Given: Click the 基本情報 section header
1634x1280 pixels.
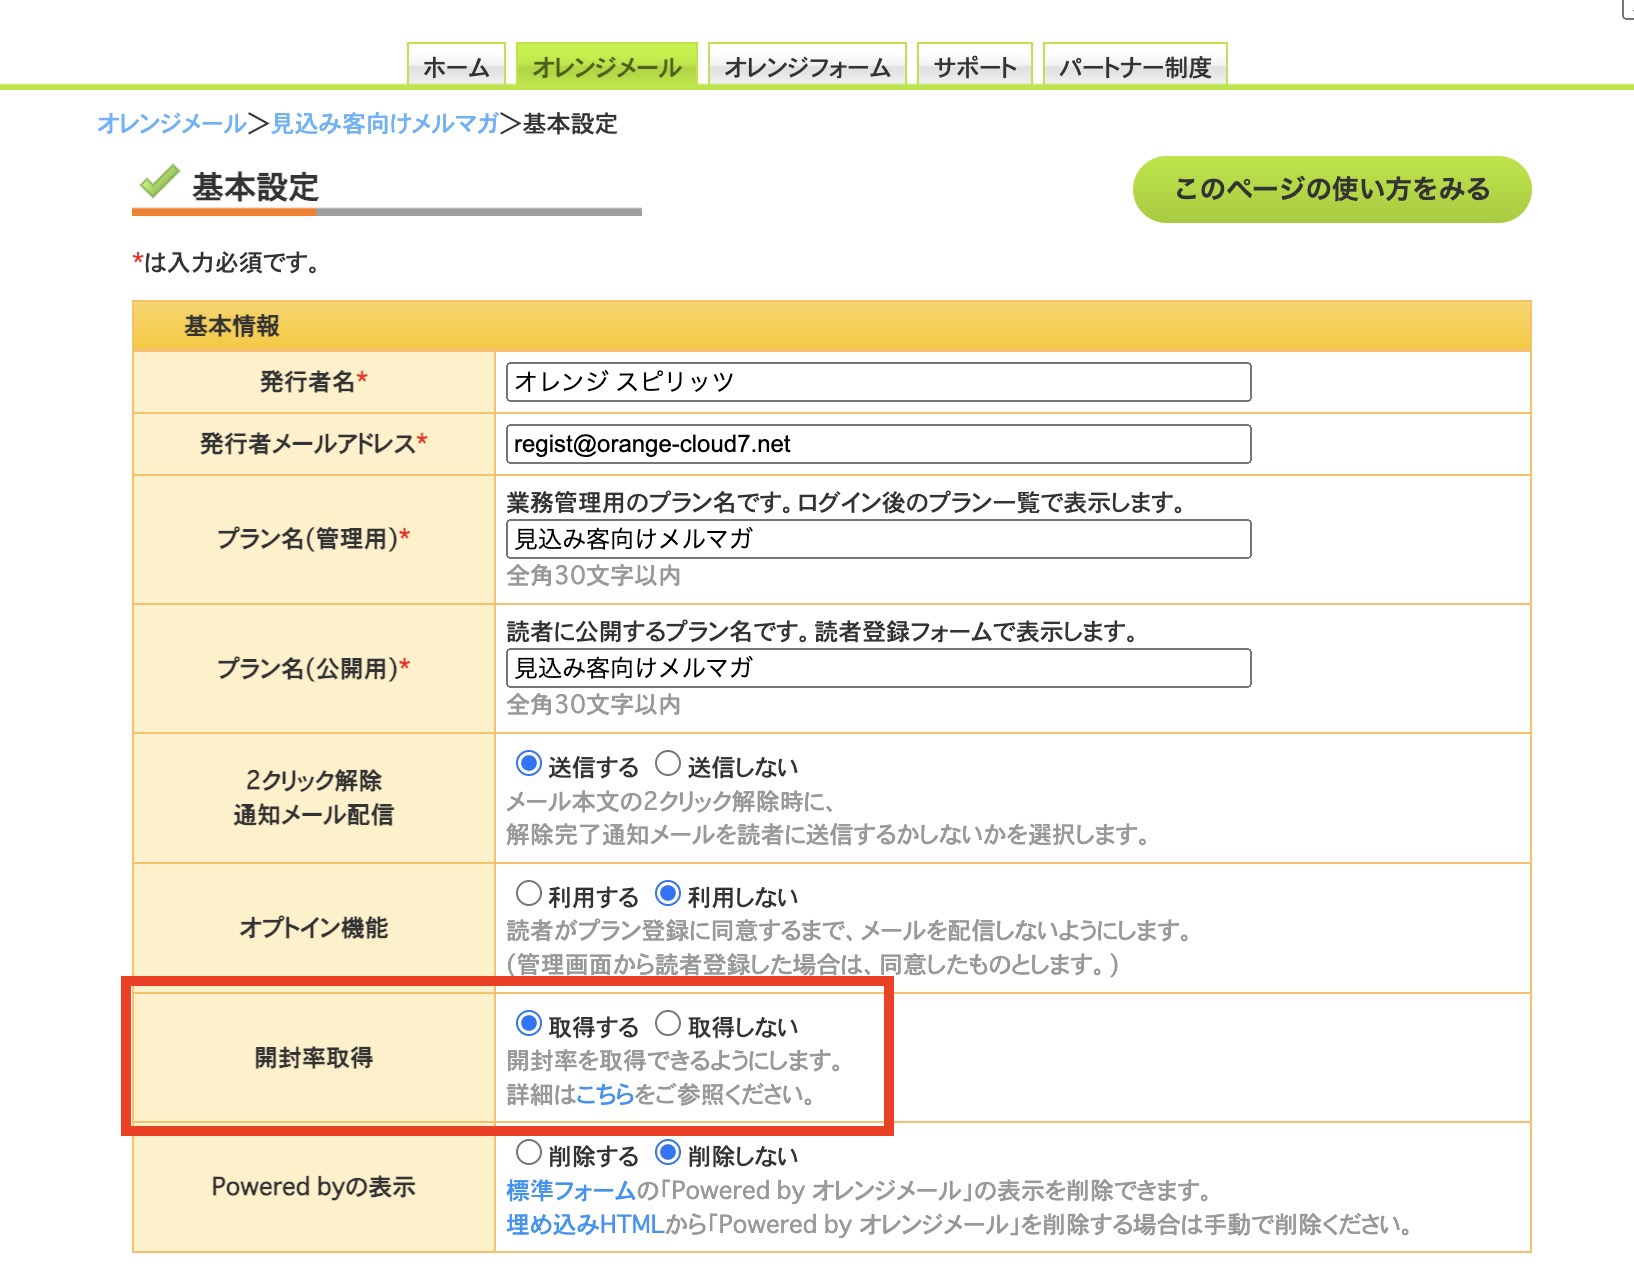Looking at the screenshot, I should coord(832,326).
